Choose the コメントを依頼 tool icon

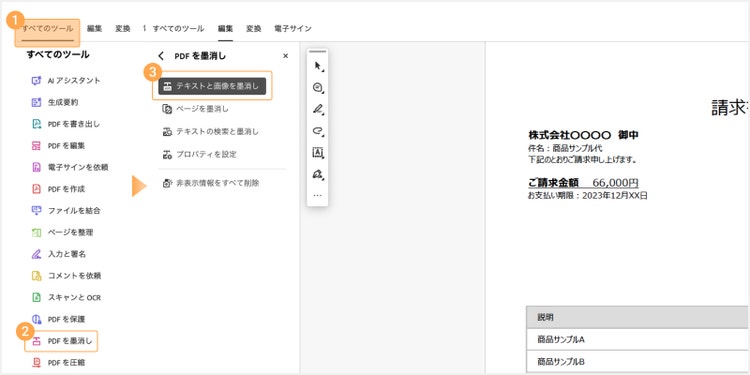click(36, 276)
